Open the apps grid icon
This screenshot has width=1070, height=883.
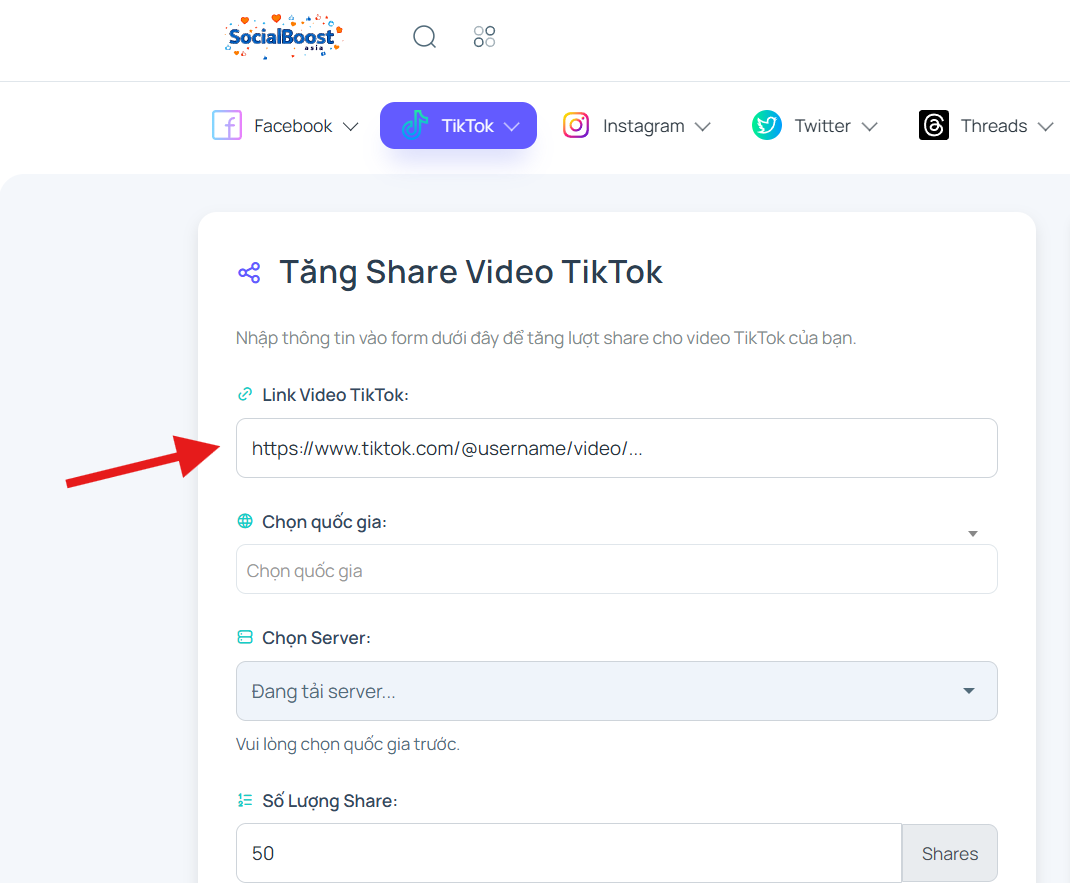pyautogui.click(x=485, y=36)
